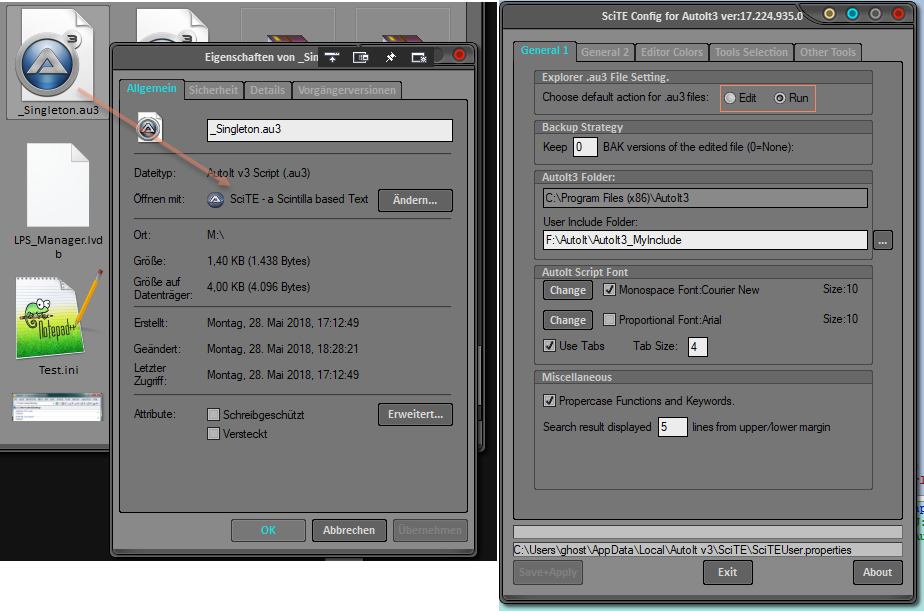Uncheck Propercase Functions and Keywords
Image resolution: width=924 pixels, height=611 pixels.
click(549, 401)
